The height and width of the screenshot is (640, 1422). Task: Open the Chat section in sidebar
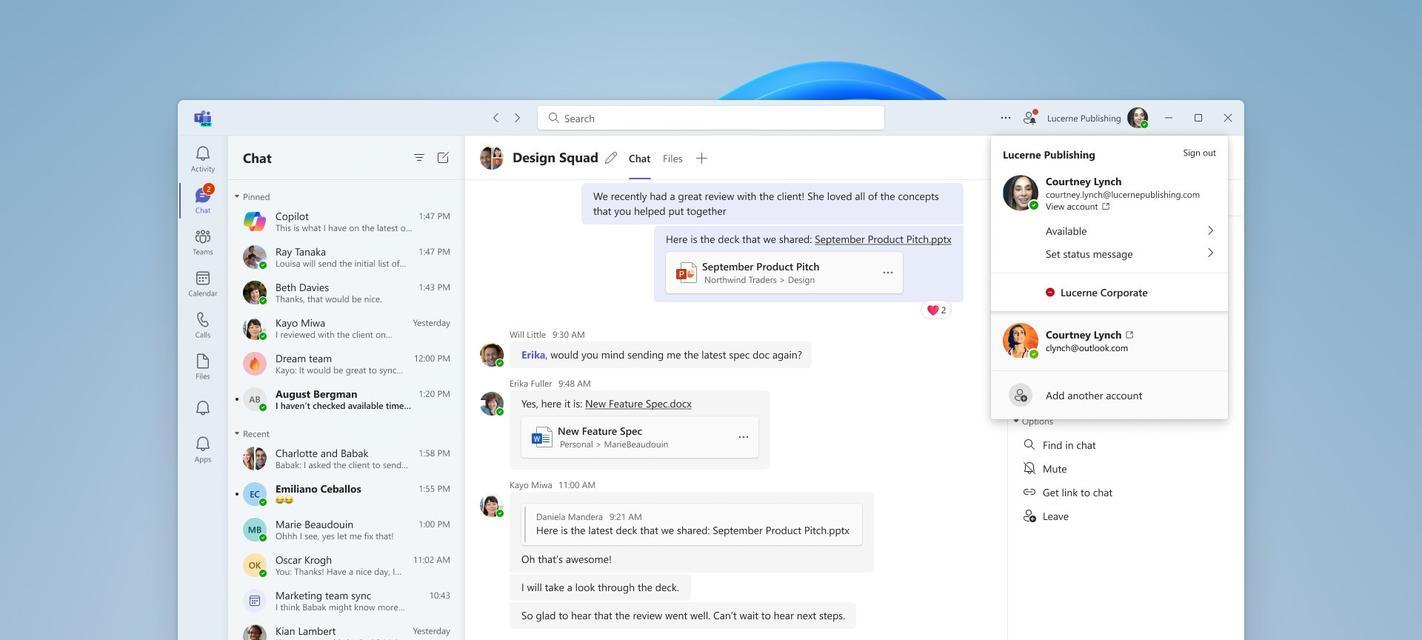pos(203,200)
